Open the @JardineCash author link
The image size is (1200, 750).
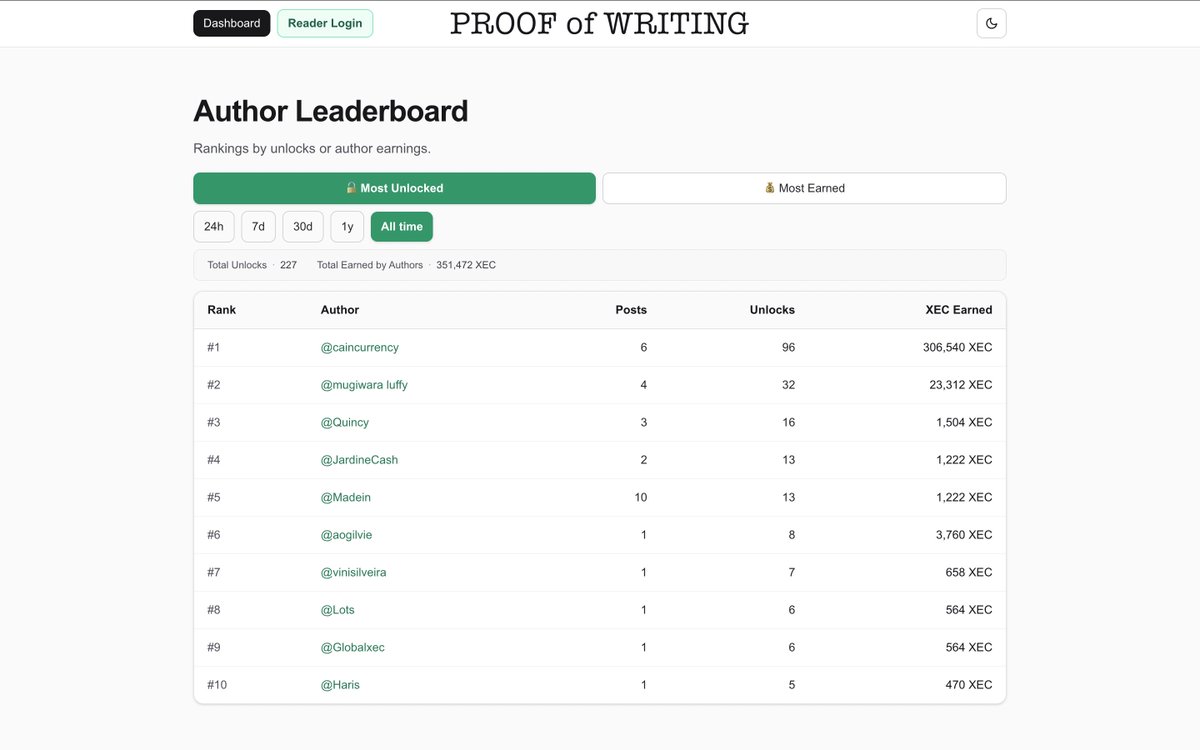[x=359, y=460]
